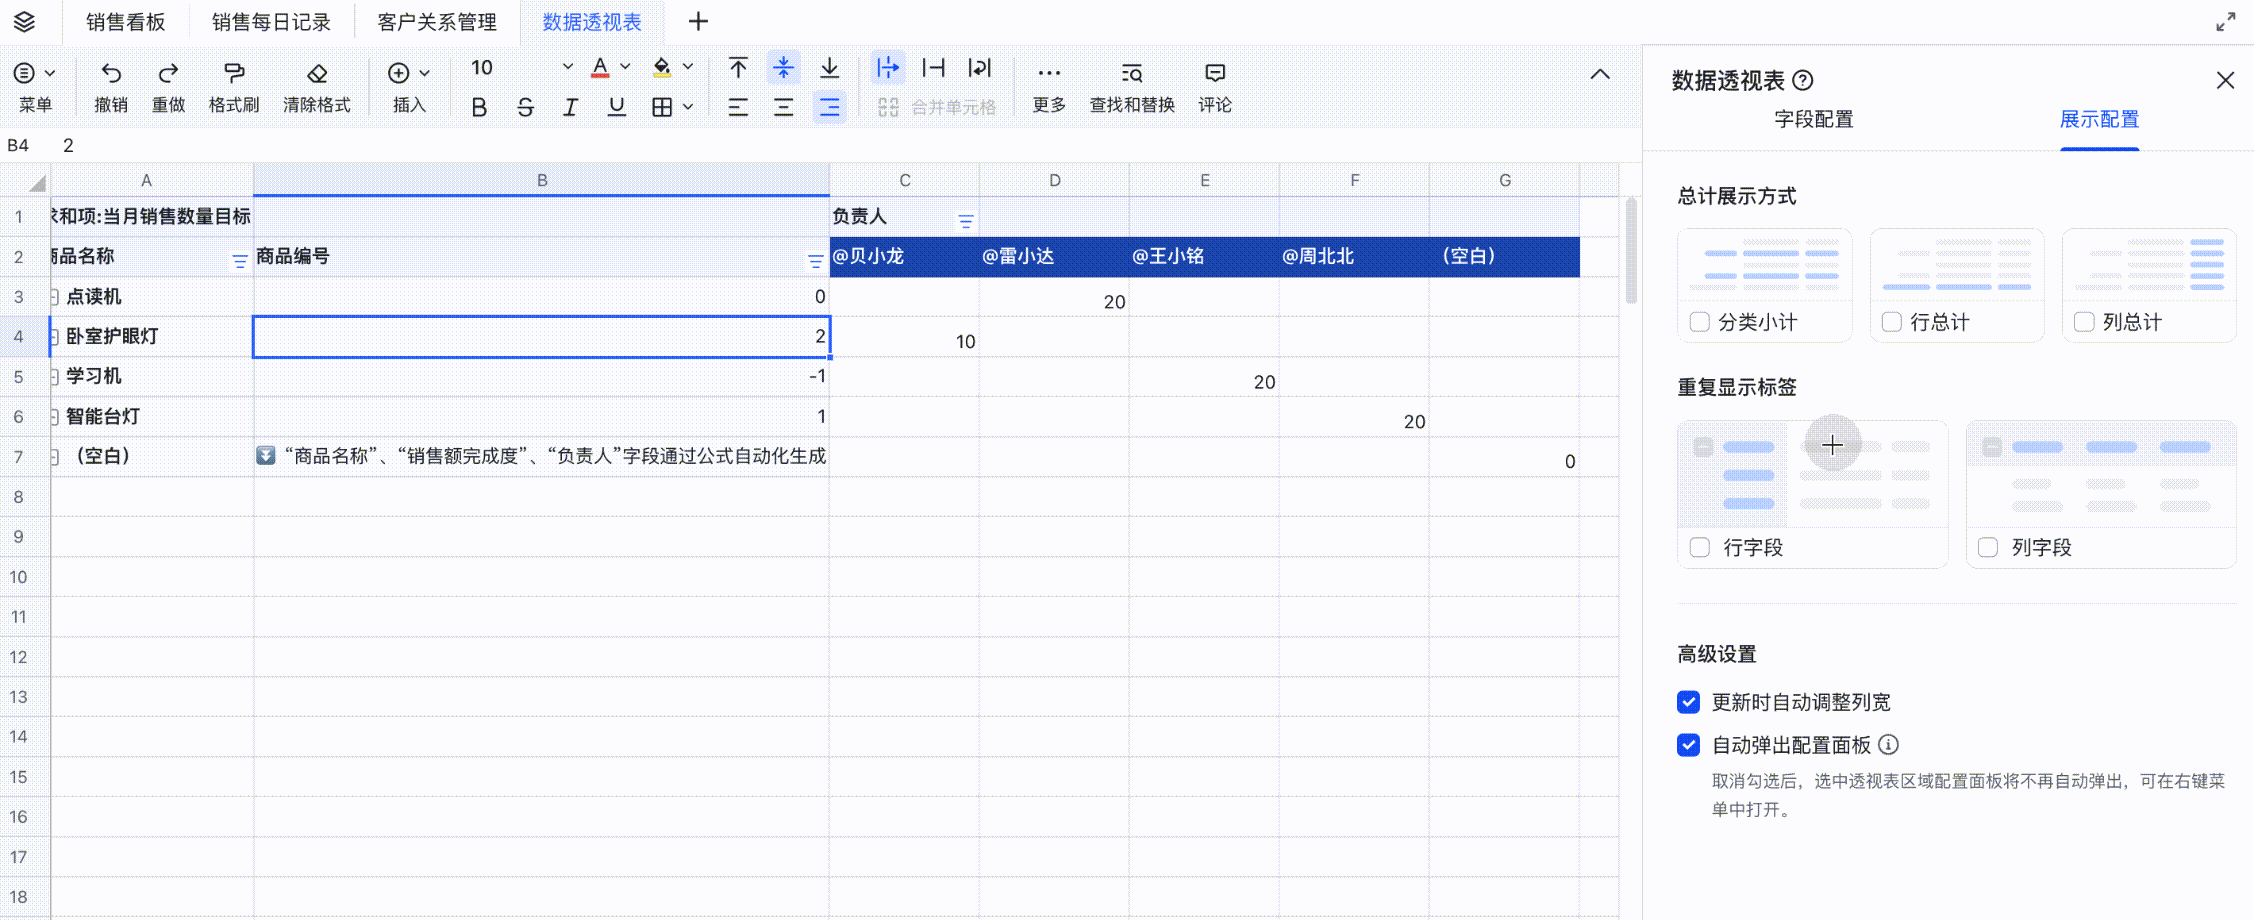Viewport: 2254px width, 920px height.
Task: Open the borders dropdown arrow
Action: pyautogui.click(x=688, y=107)
